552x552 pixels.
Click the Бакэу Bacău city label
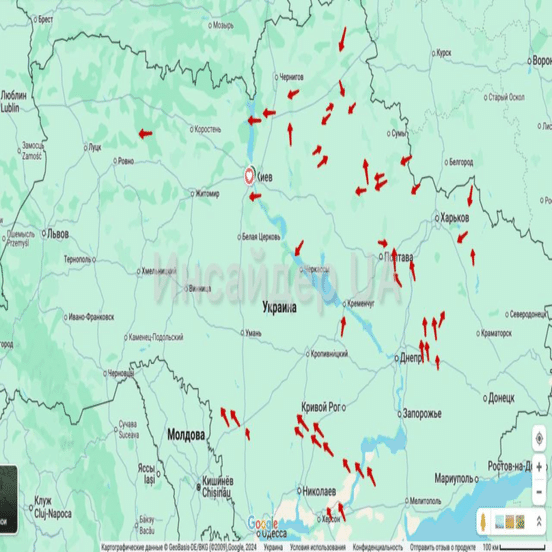[147, 525]
